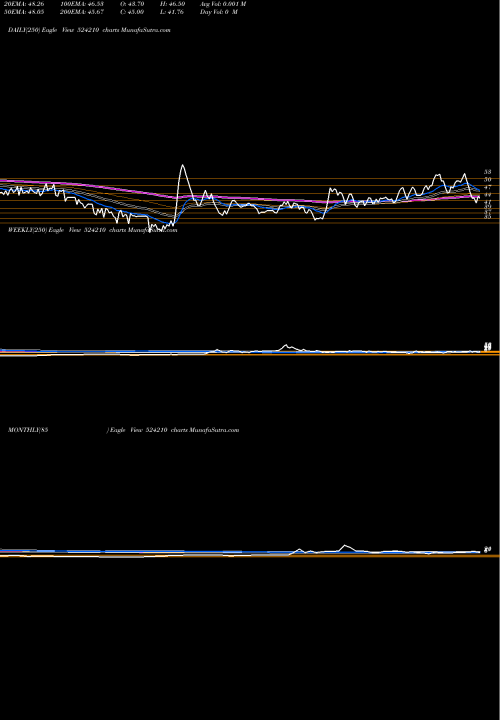500x720 pixels.
Task: Select the open price 'O:' value
Action: (131, 4)
